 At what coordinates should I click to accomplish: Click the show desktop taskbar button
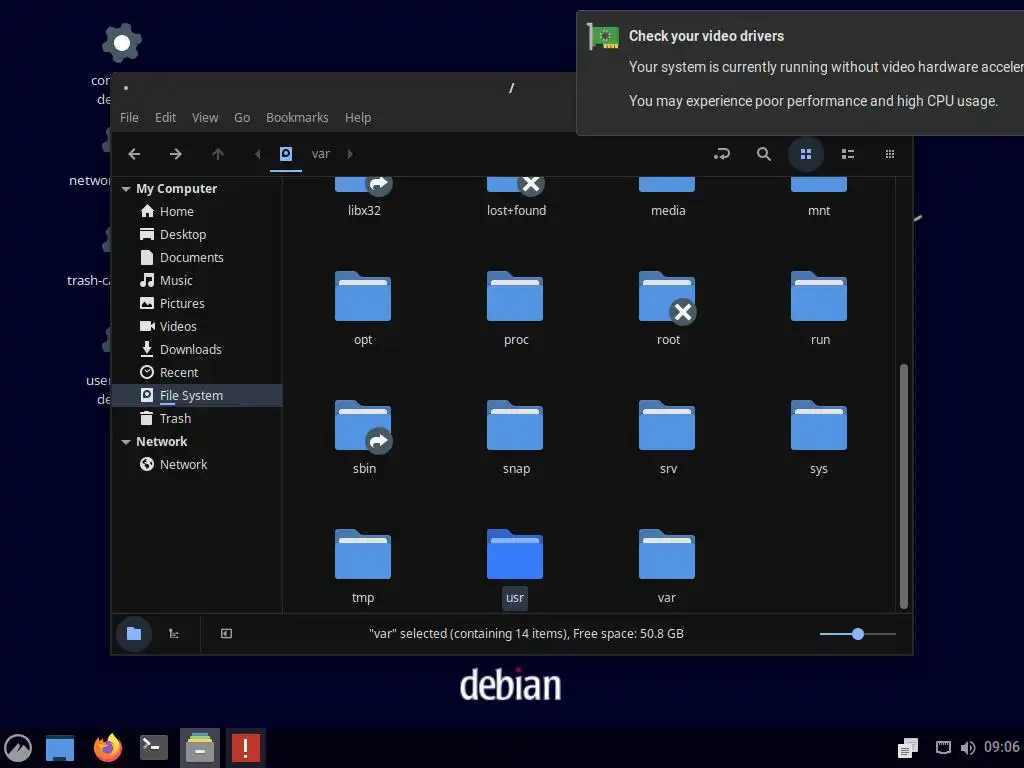[x=59, y=748]
